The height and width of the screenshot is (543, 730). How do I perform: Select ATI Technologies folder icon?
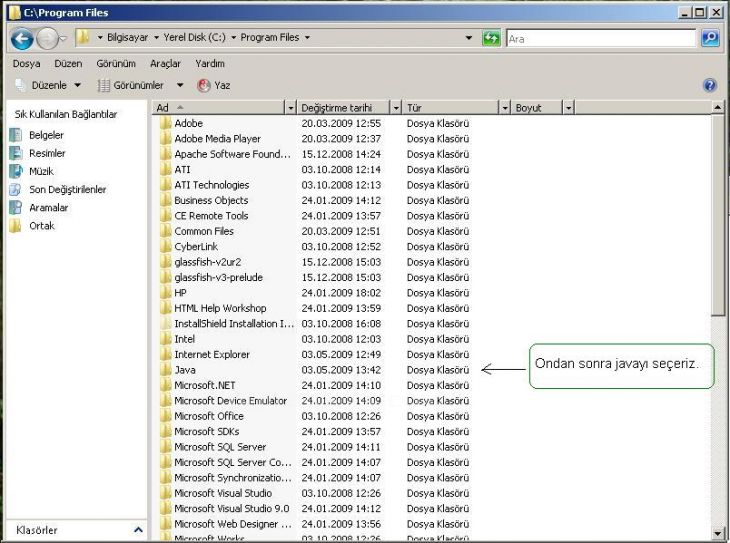coord(165,184)
